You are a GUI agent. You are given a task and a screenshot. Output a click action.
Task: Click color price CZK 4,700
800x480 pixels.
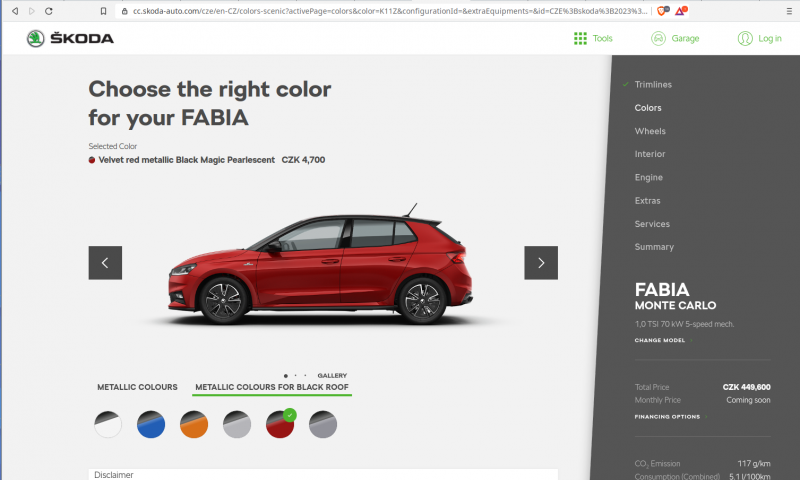pos(303,160)
